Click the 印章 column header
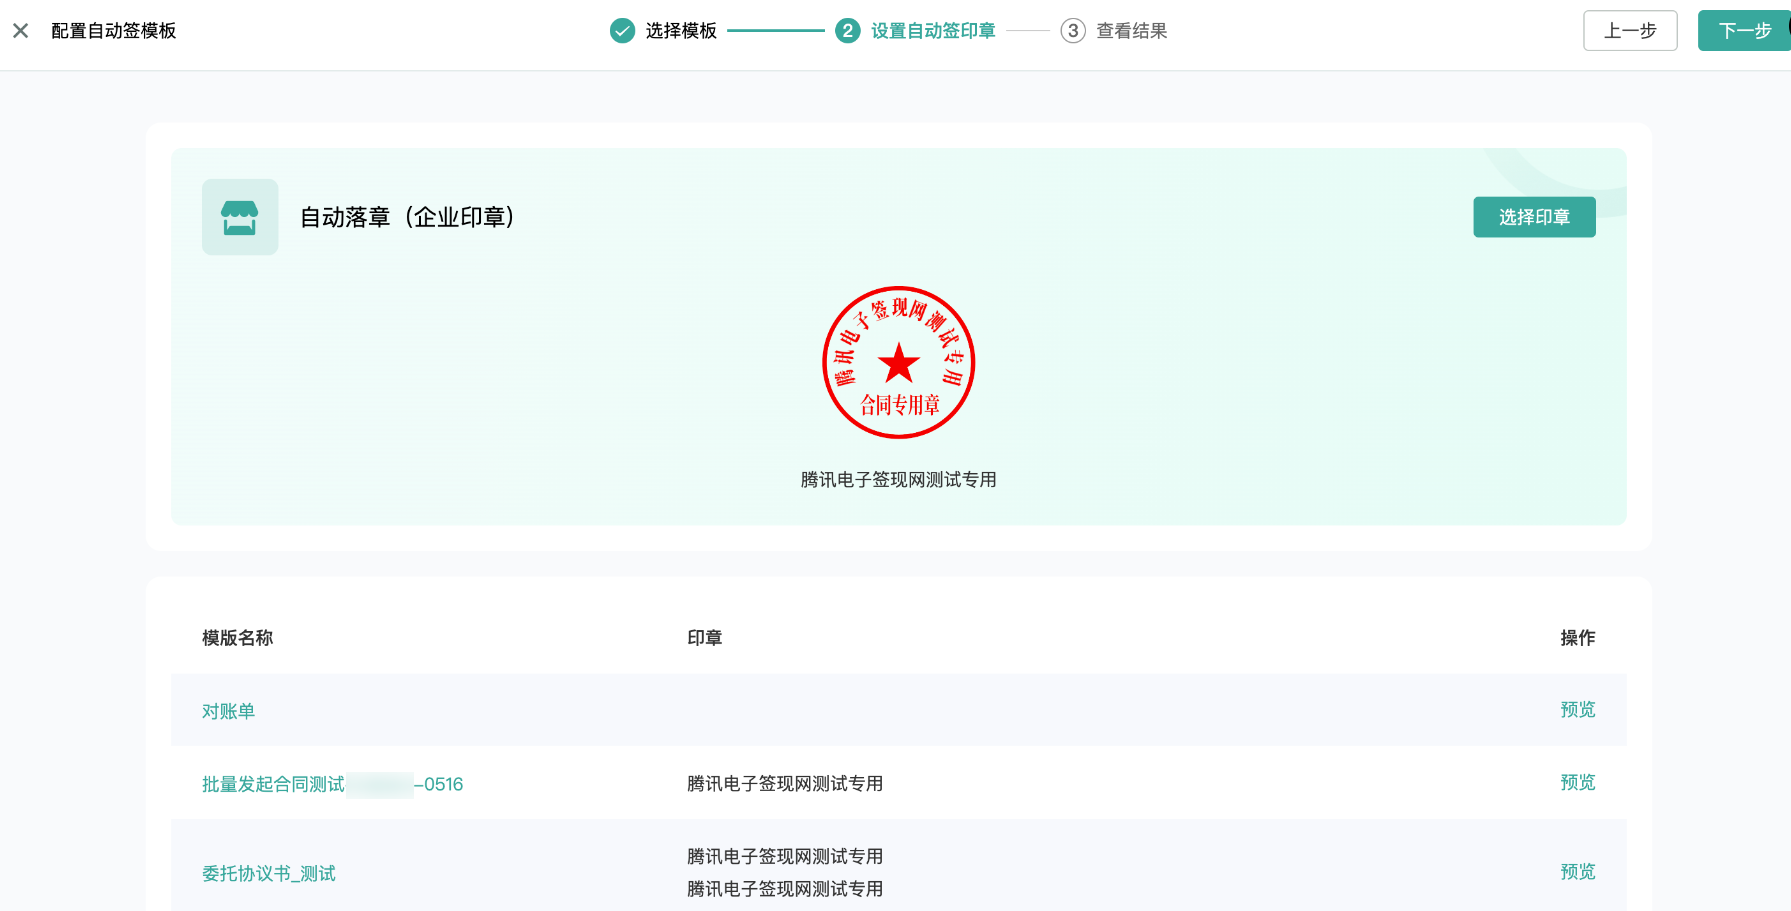This screenshot has width=1791, height=911. [x=704, y=638]
